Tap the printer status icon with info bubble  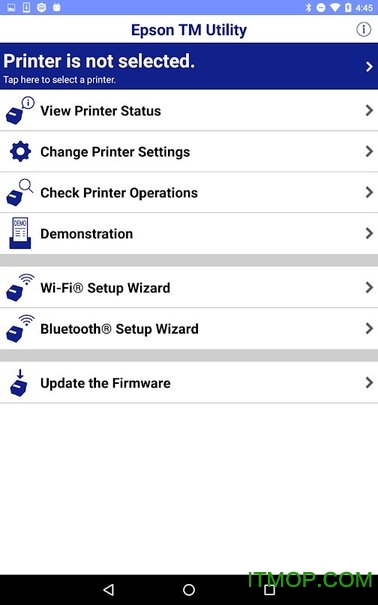pos(20,110)
